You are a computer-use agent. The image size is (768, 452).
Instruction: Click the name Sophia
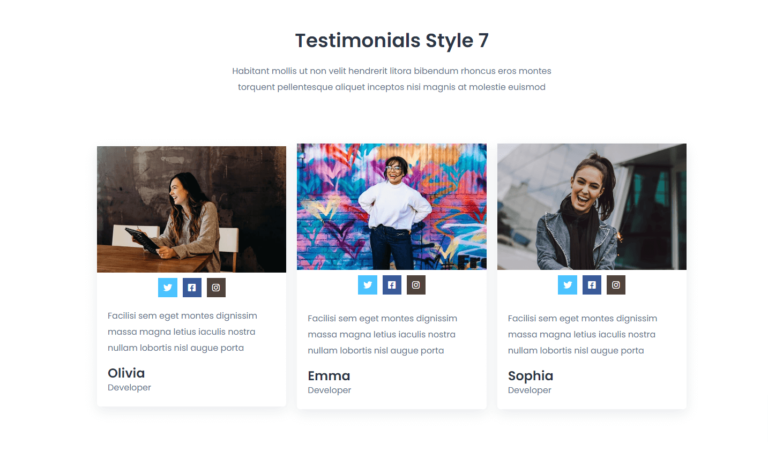point(530,376)
